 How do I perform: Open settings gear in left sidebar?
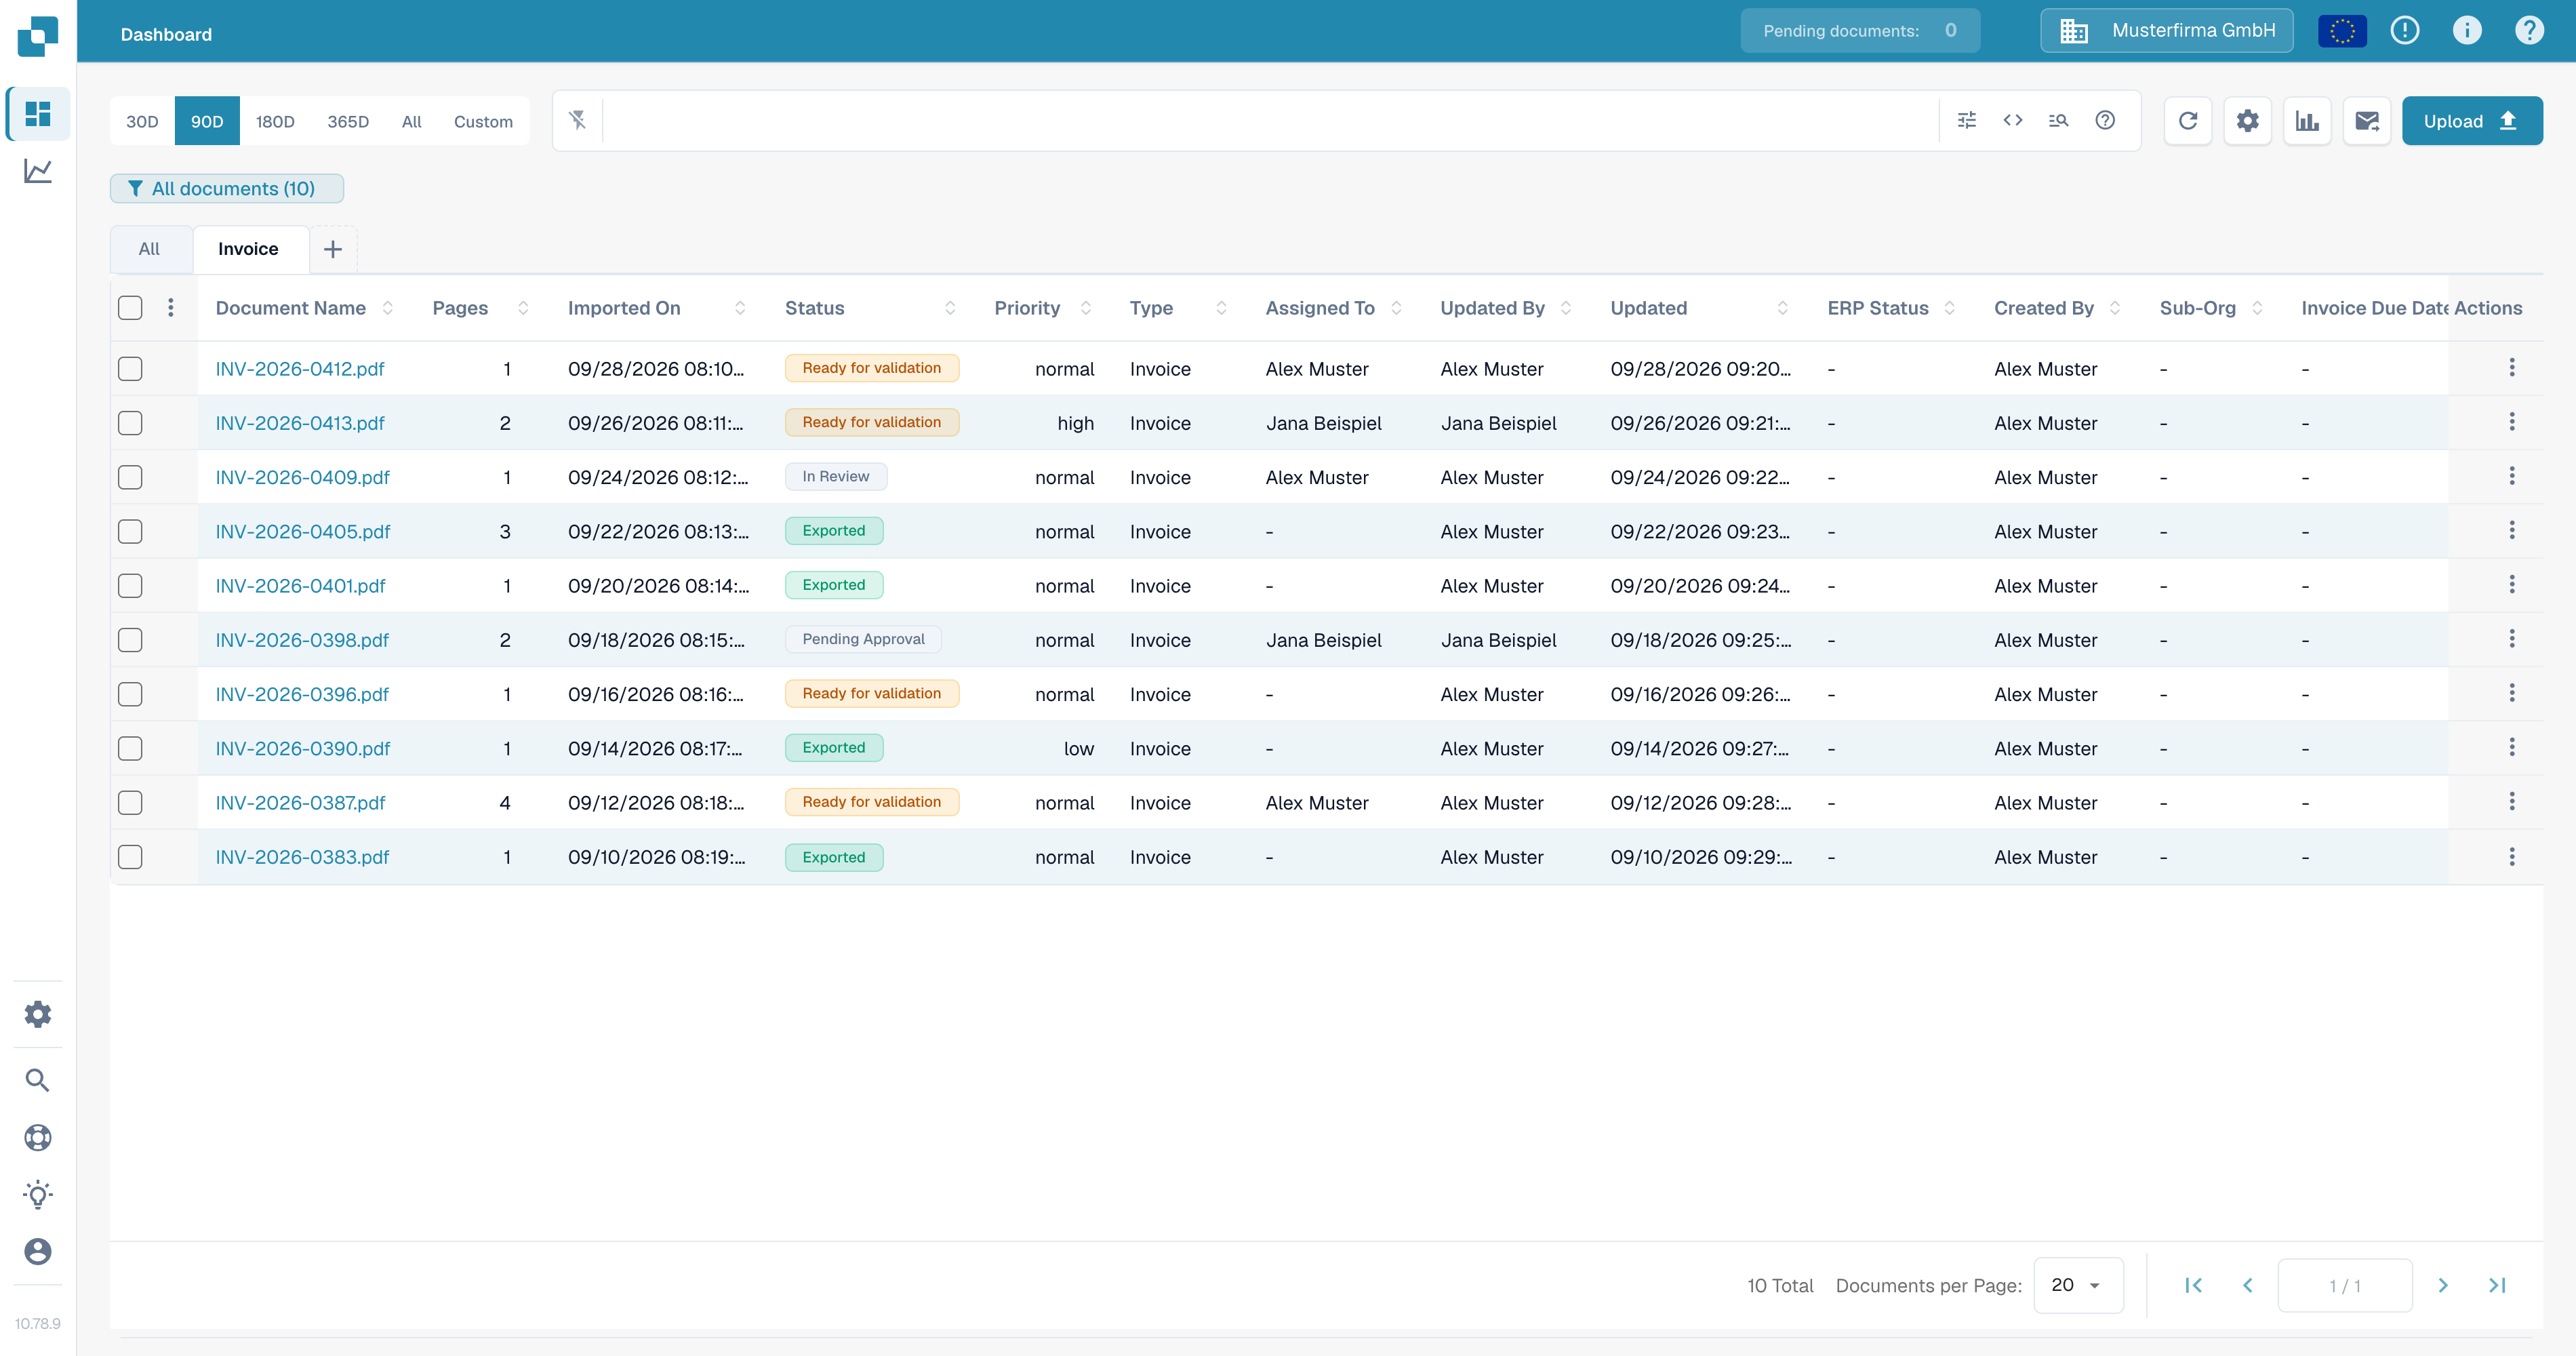(38, 1014)
